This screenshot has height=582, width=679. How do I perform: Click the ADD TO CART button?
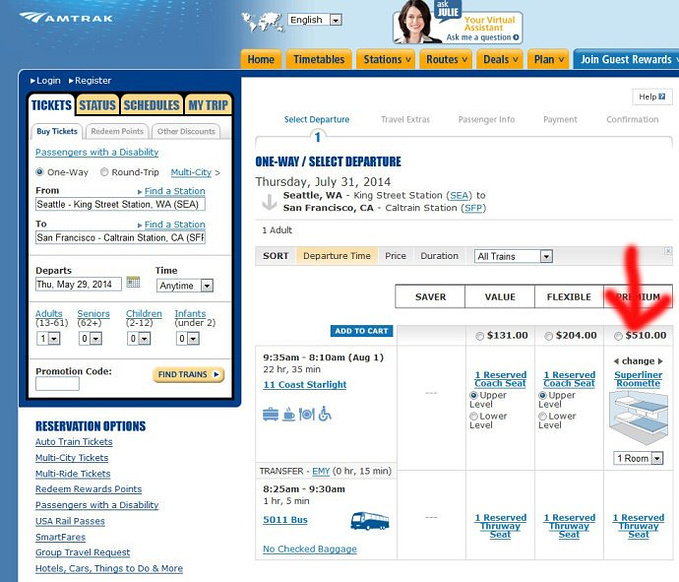362,331
